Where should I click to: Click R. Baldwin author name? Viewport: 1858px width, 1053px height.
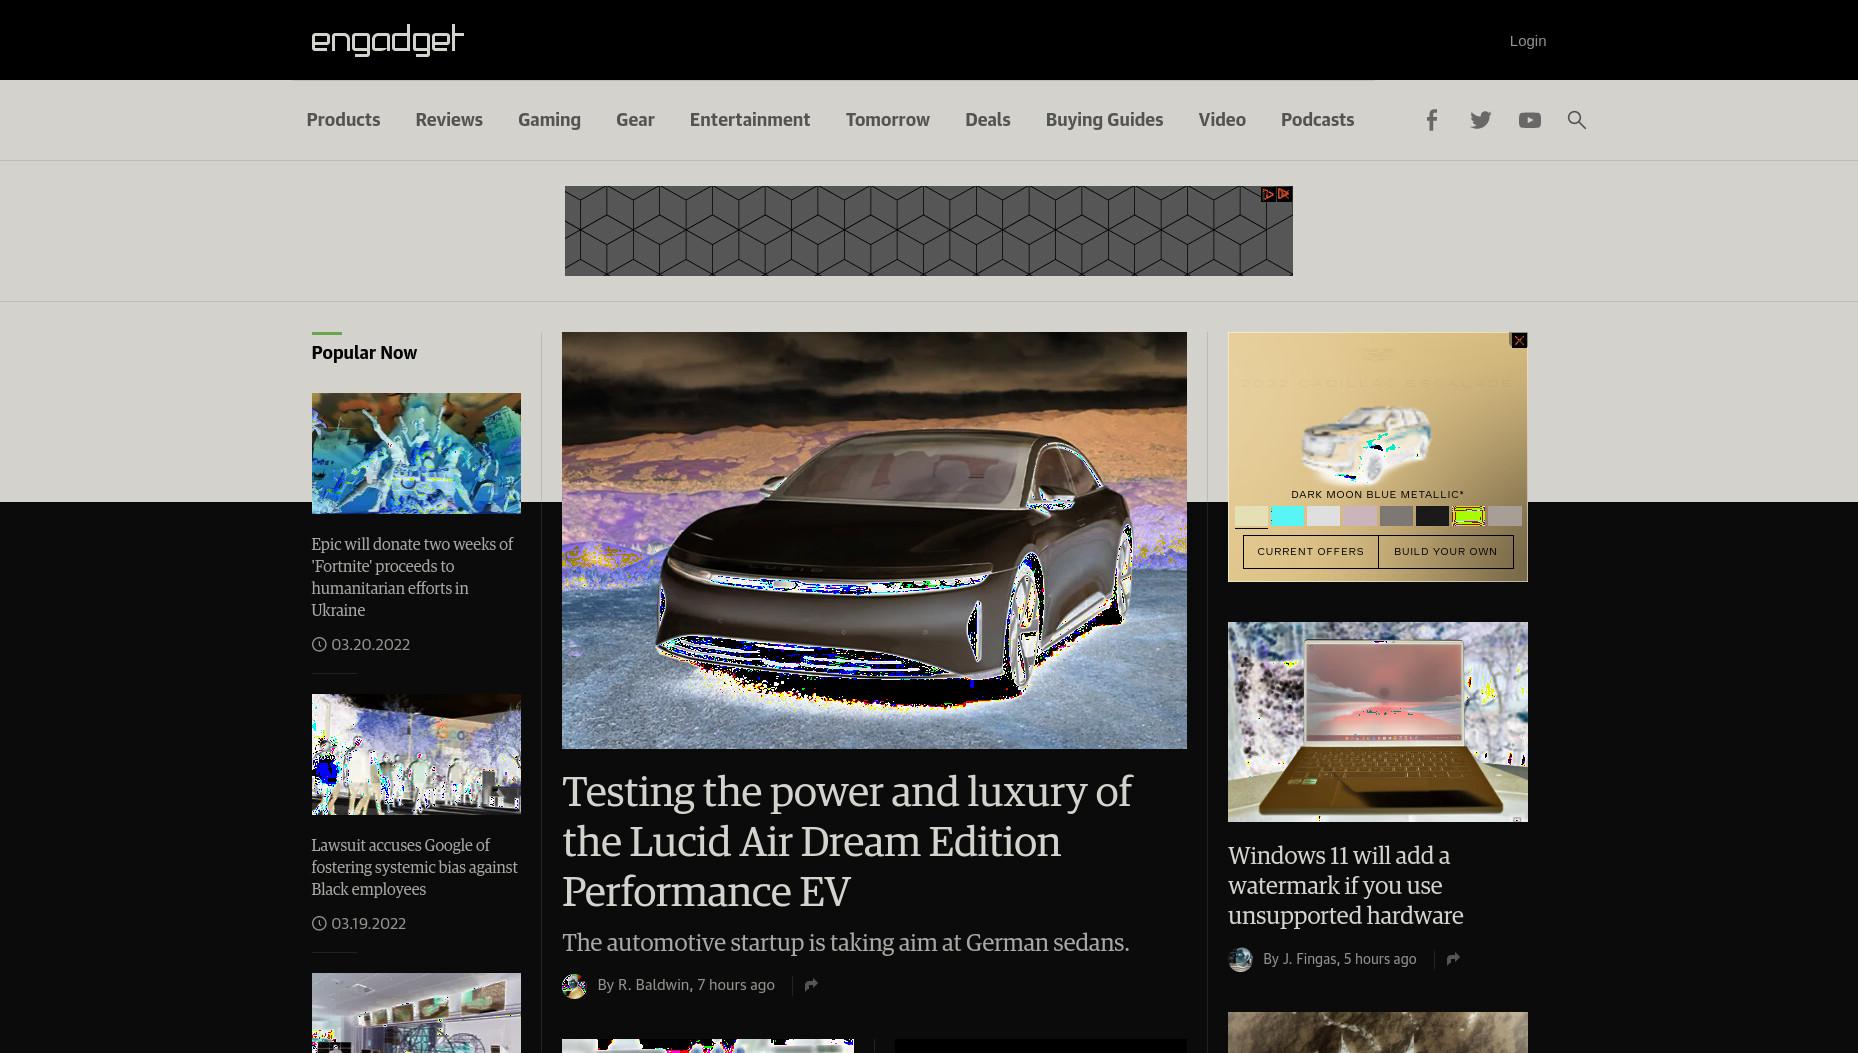coord(653,985)
